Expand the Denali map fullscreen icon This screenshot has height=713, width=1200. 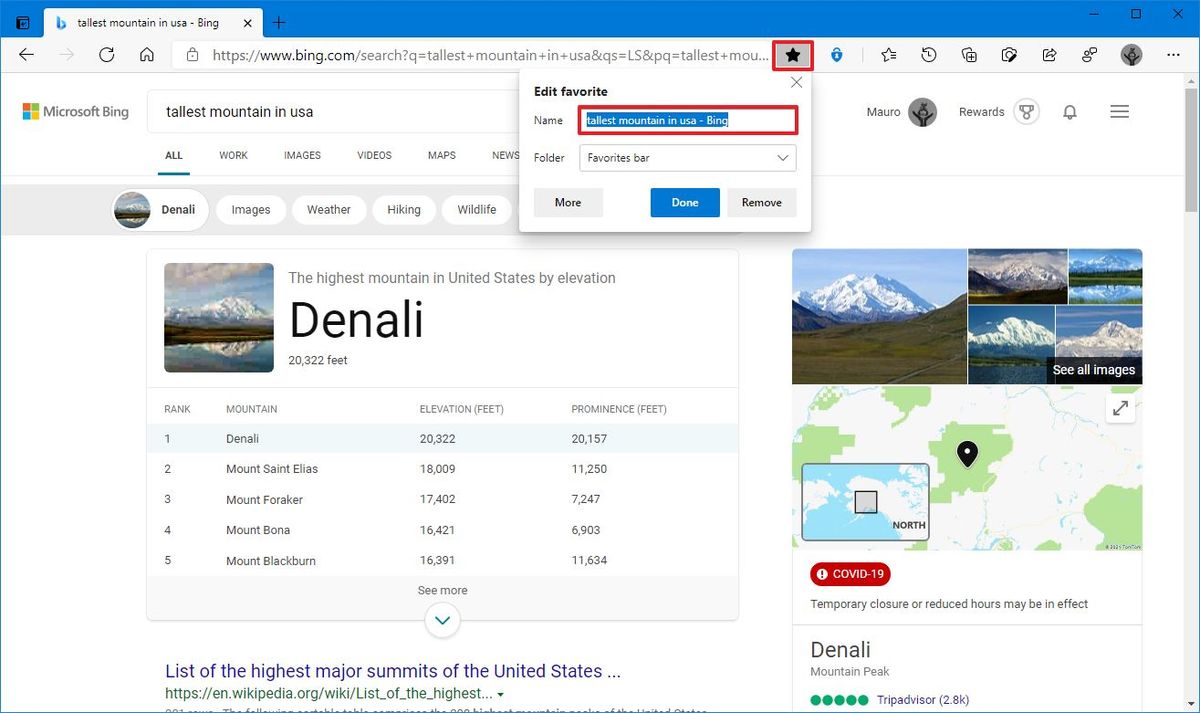[1120, 408]
